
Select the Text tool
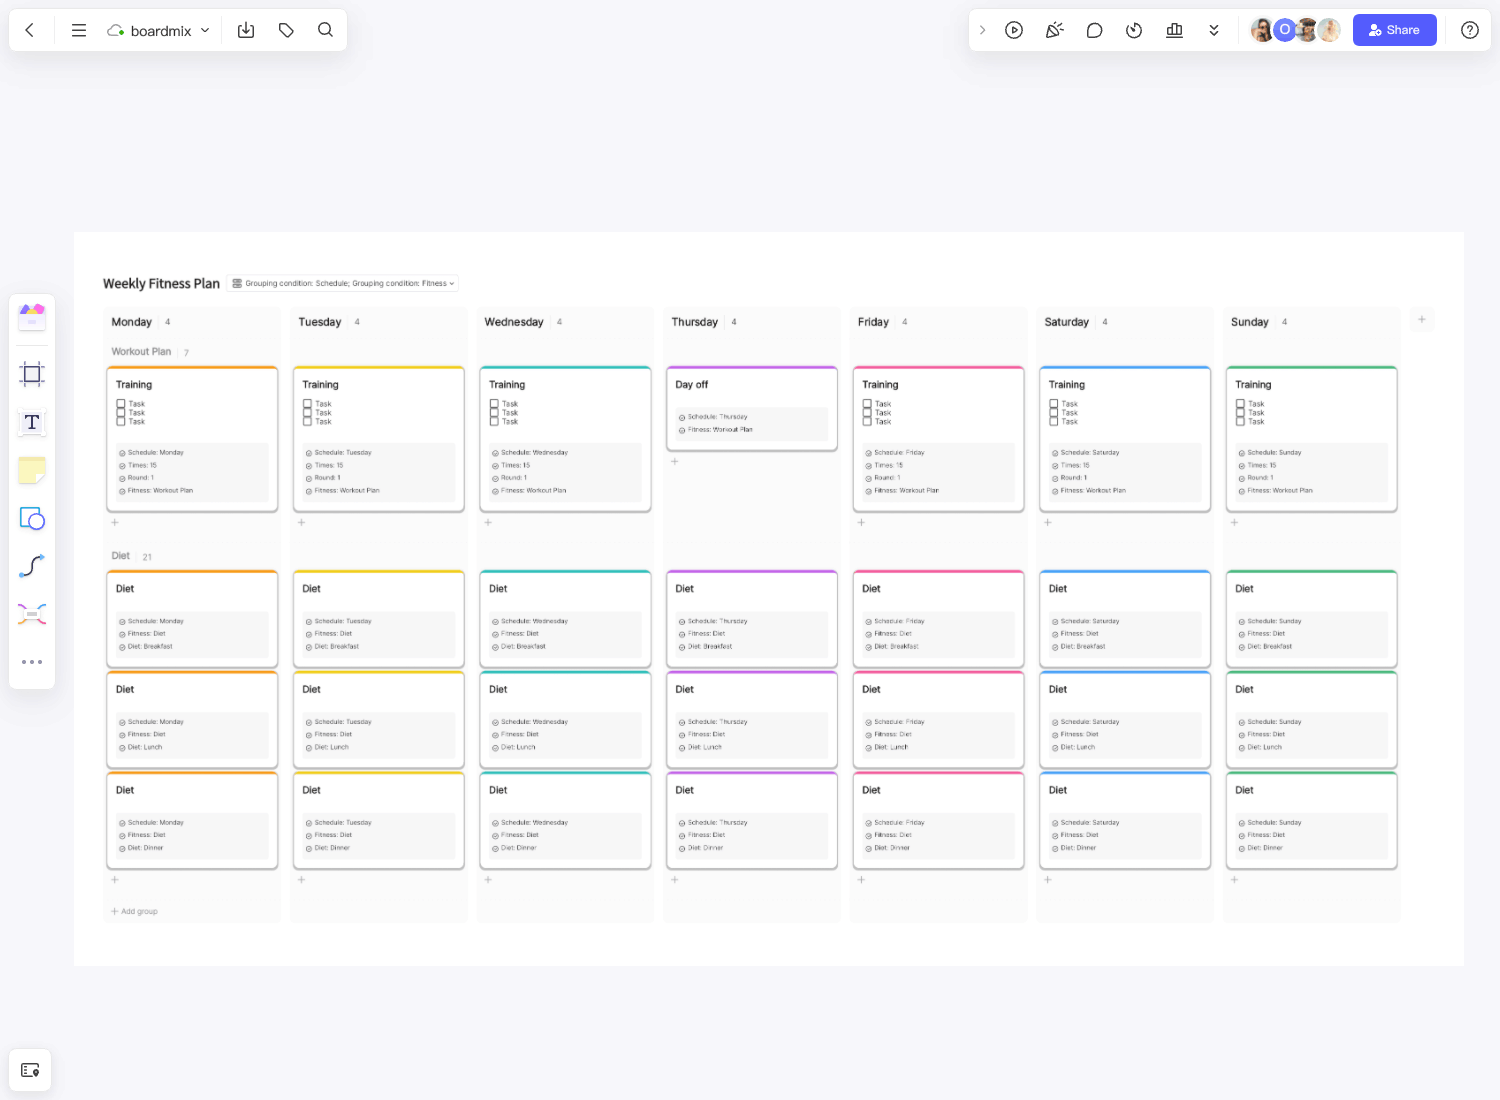32,423
